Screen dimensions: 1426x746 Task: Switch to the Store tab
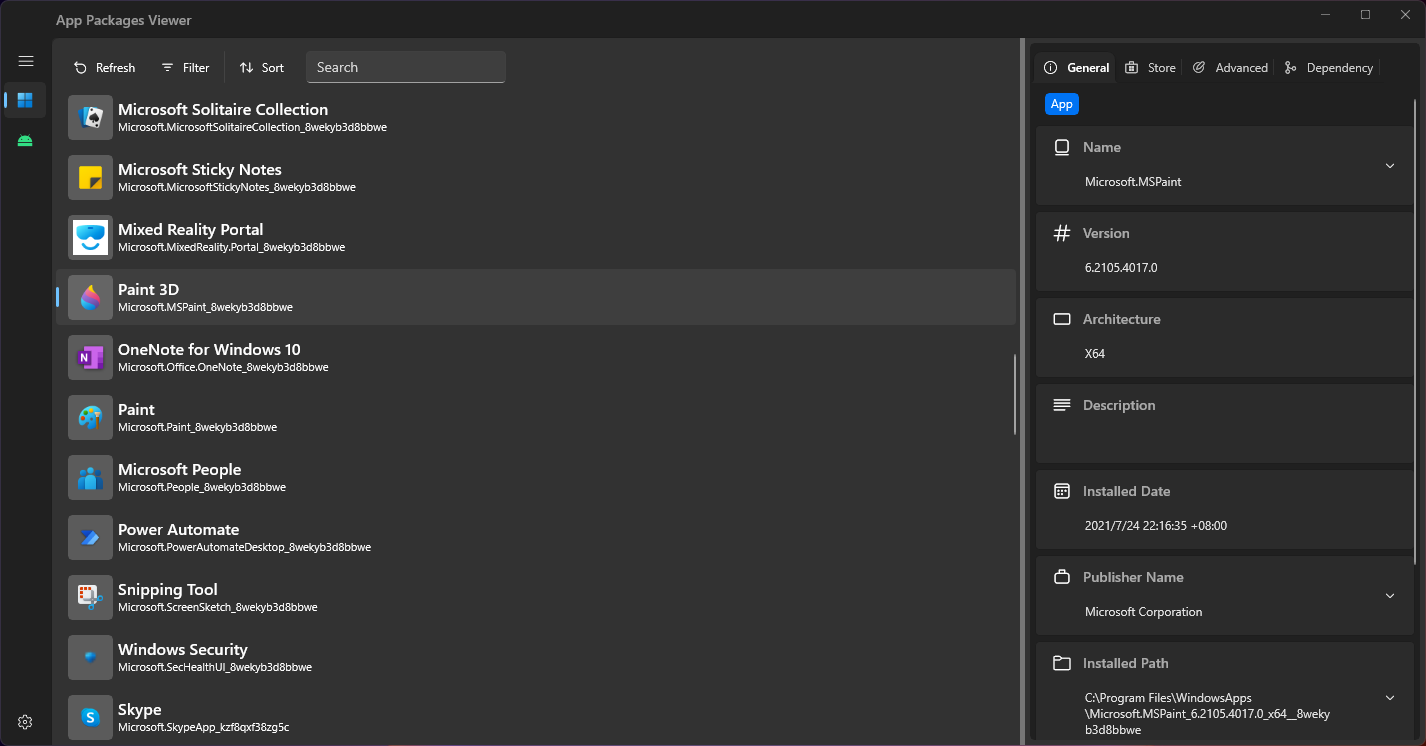pyautogui.click(x=1150, y=68)
